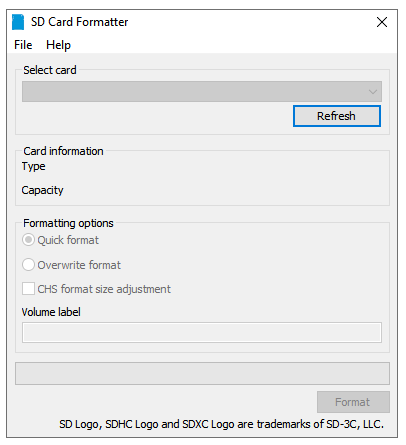Click the Select card combo box field
406x445 pixels.
(x=202, y=91)
